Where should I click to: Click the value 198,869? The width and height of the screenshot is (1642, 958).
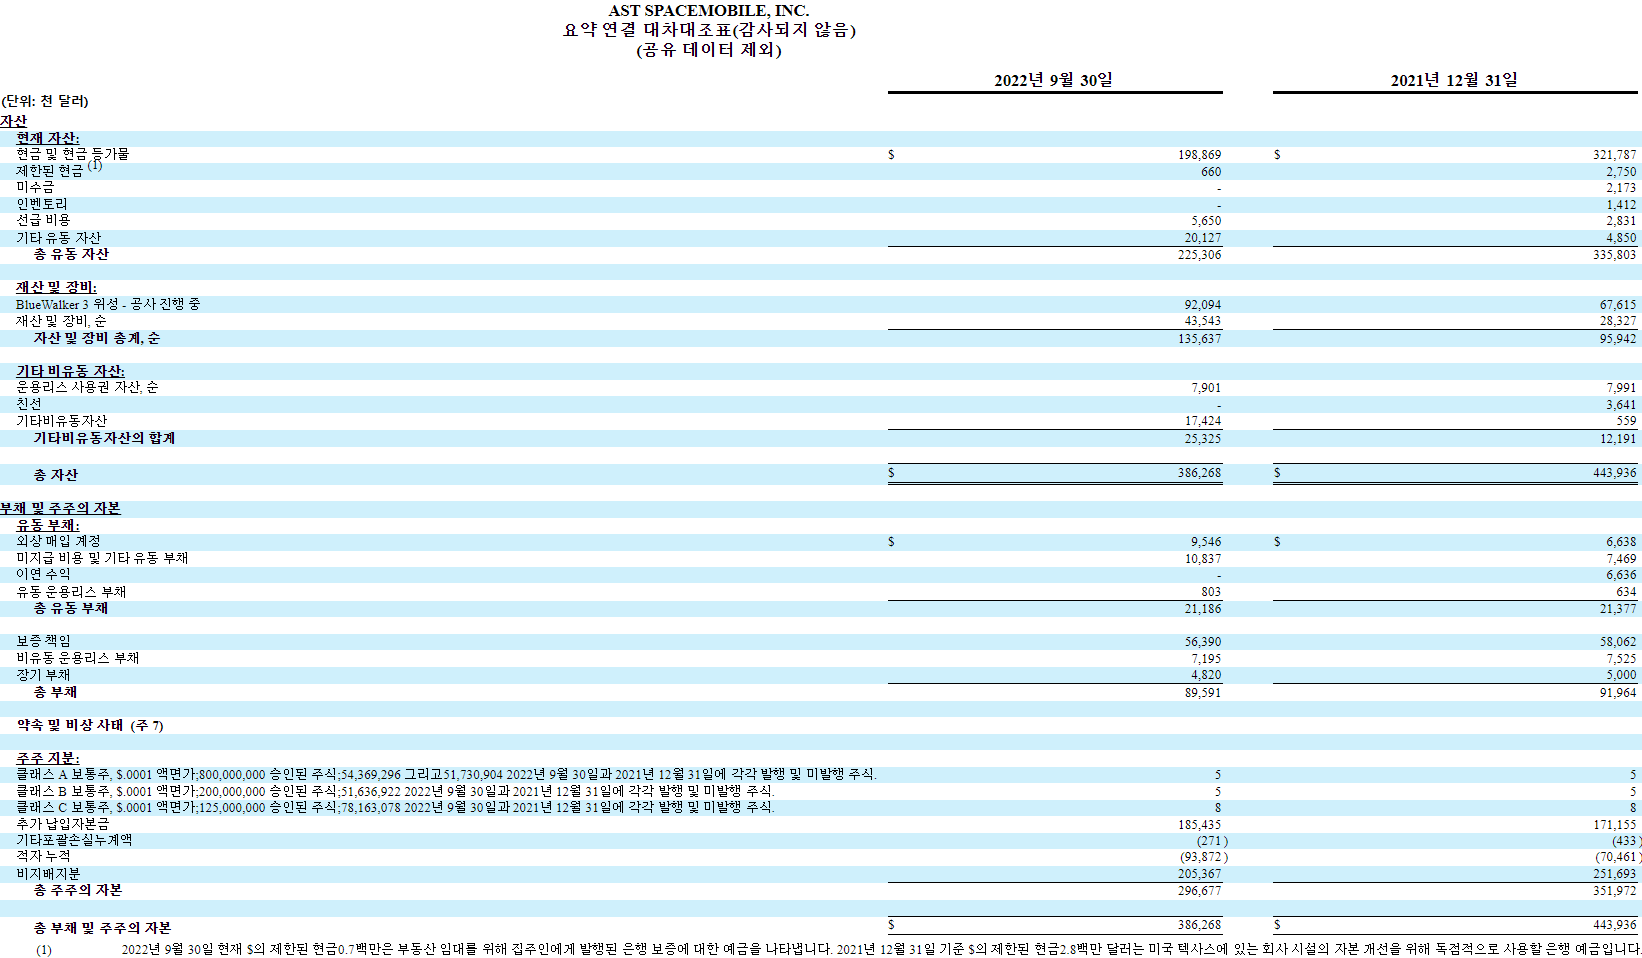click(x=1199, y=155)
